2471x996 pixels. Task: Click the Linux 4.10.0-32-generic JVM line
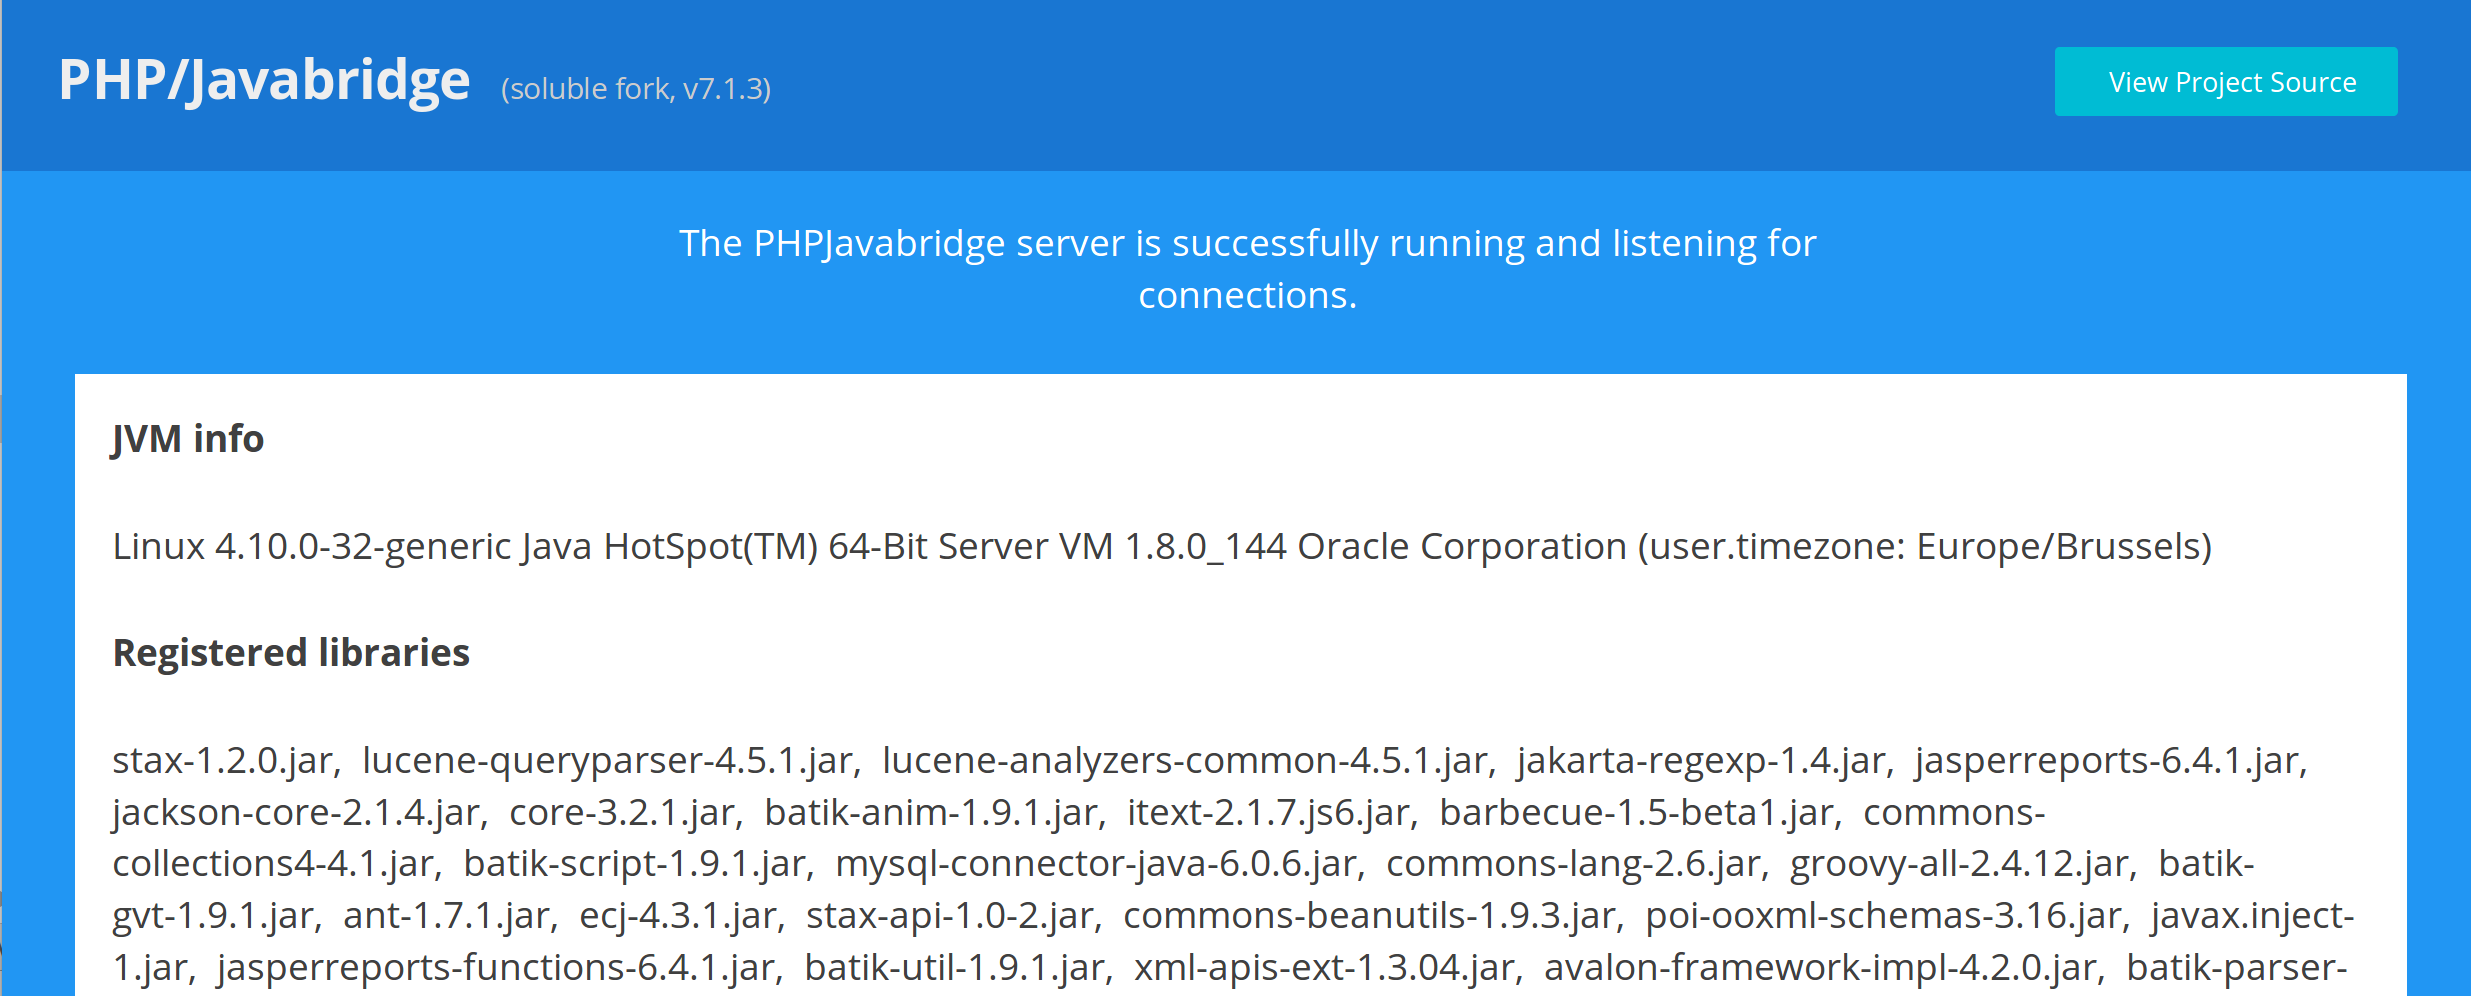click(1162, 547)
